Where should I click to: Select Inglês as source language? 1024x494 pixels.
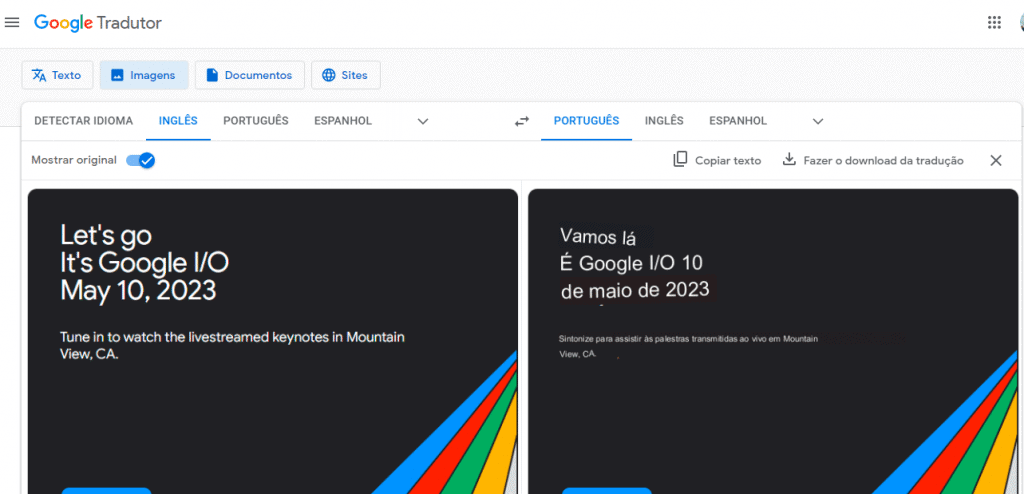pyautogui.click(x=178, y=121)
